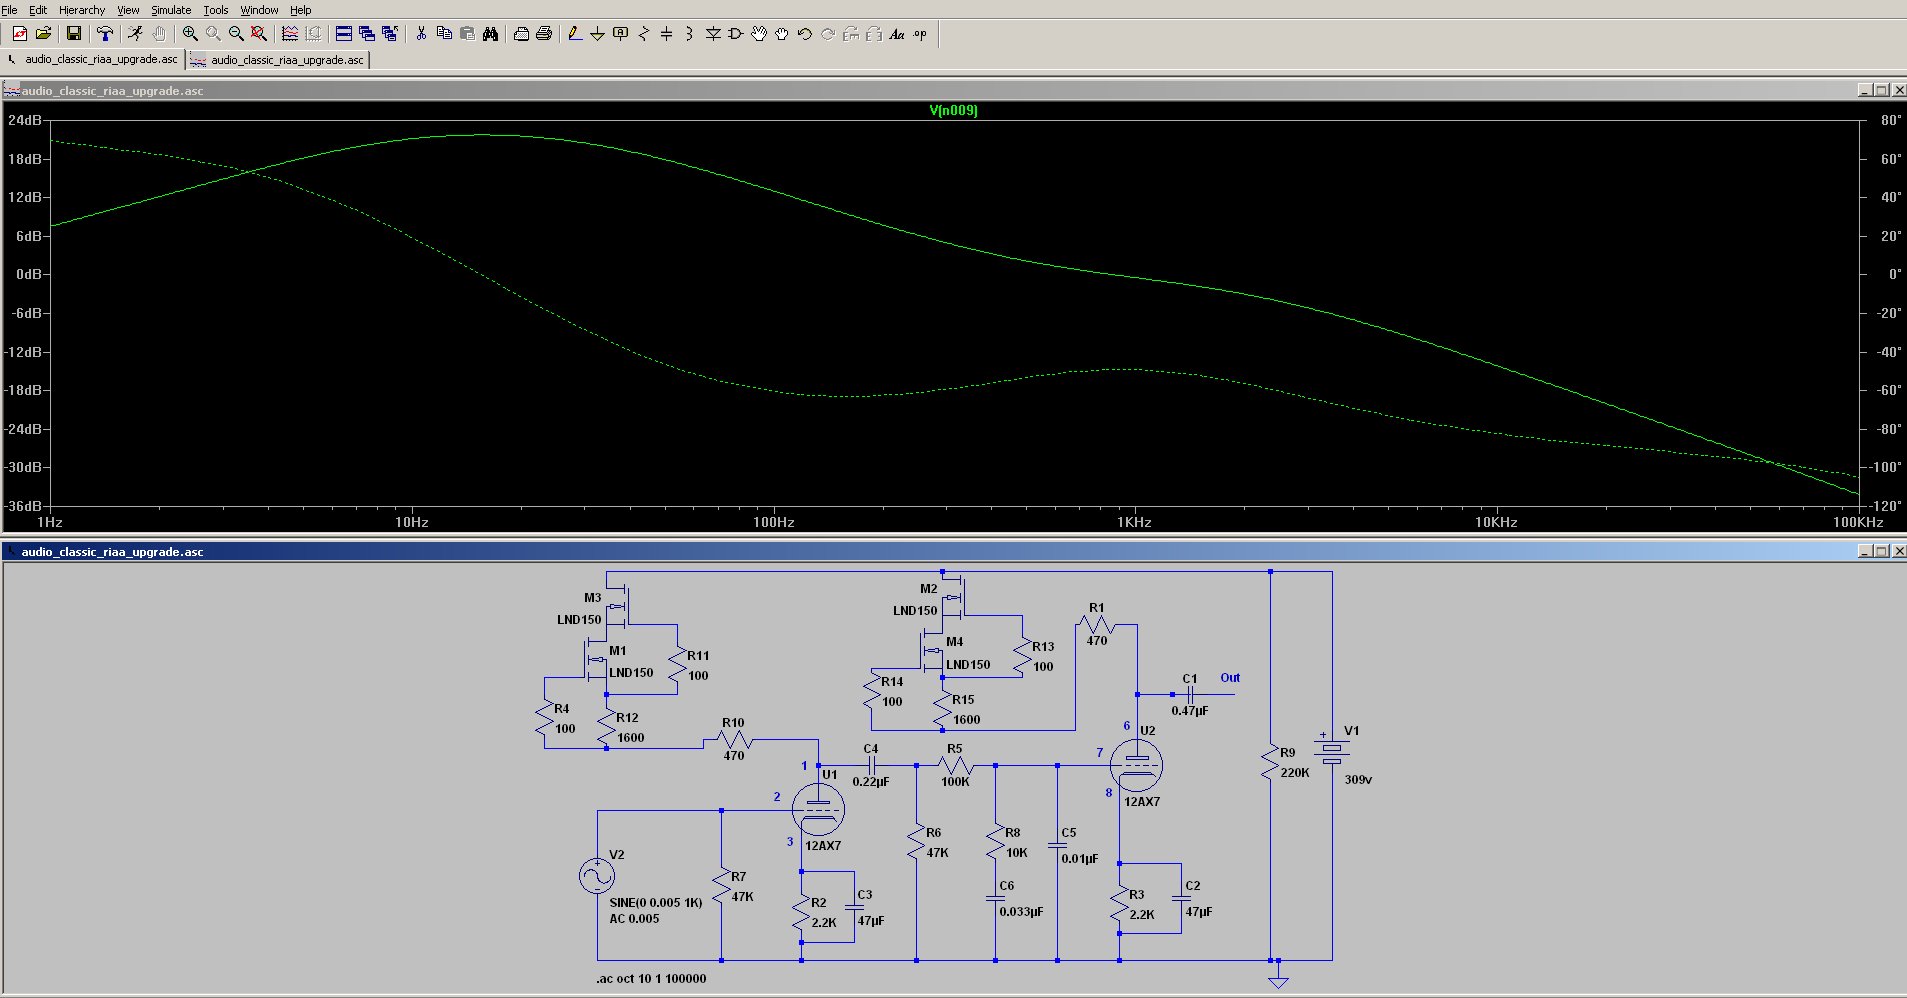Add text with the Aa icon
The width and height of the screenshot is (1907, 998).
(x=897, y=34)
